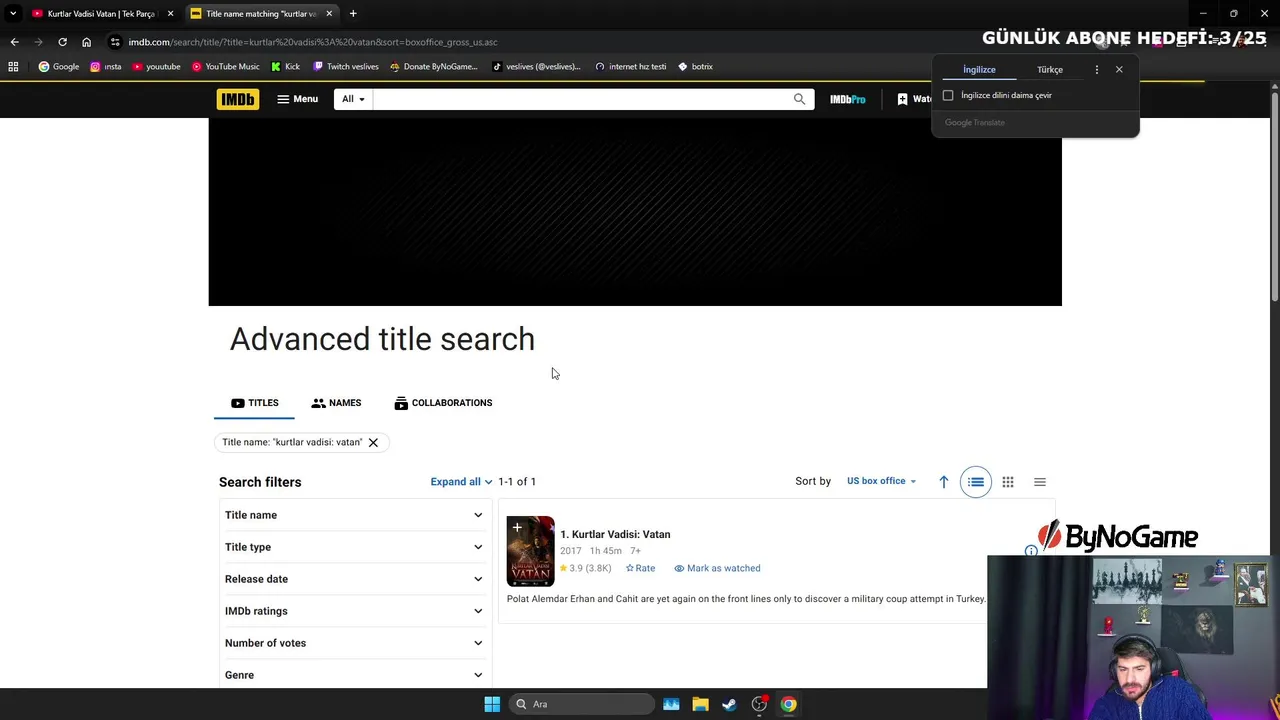Click the page vertical scrollbar
The image size is (1280, 720).
tap(1274, 195)
